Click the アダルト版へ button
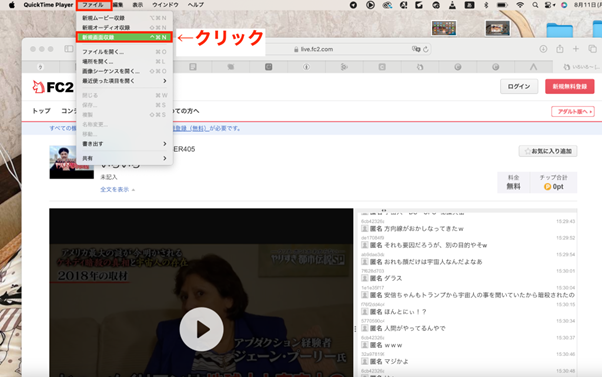Image resolution: width=602 pixels, height=377 pixels. pyautogui.click(x=572, y=111)
